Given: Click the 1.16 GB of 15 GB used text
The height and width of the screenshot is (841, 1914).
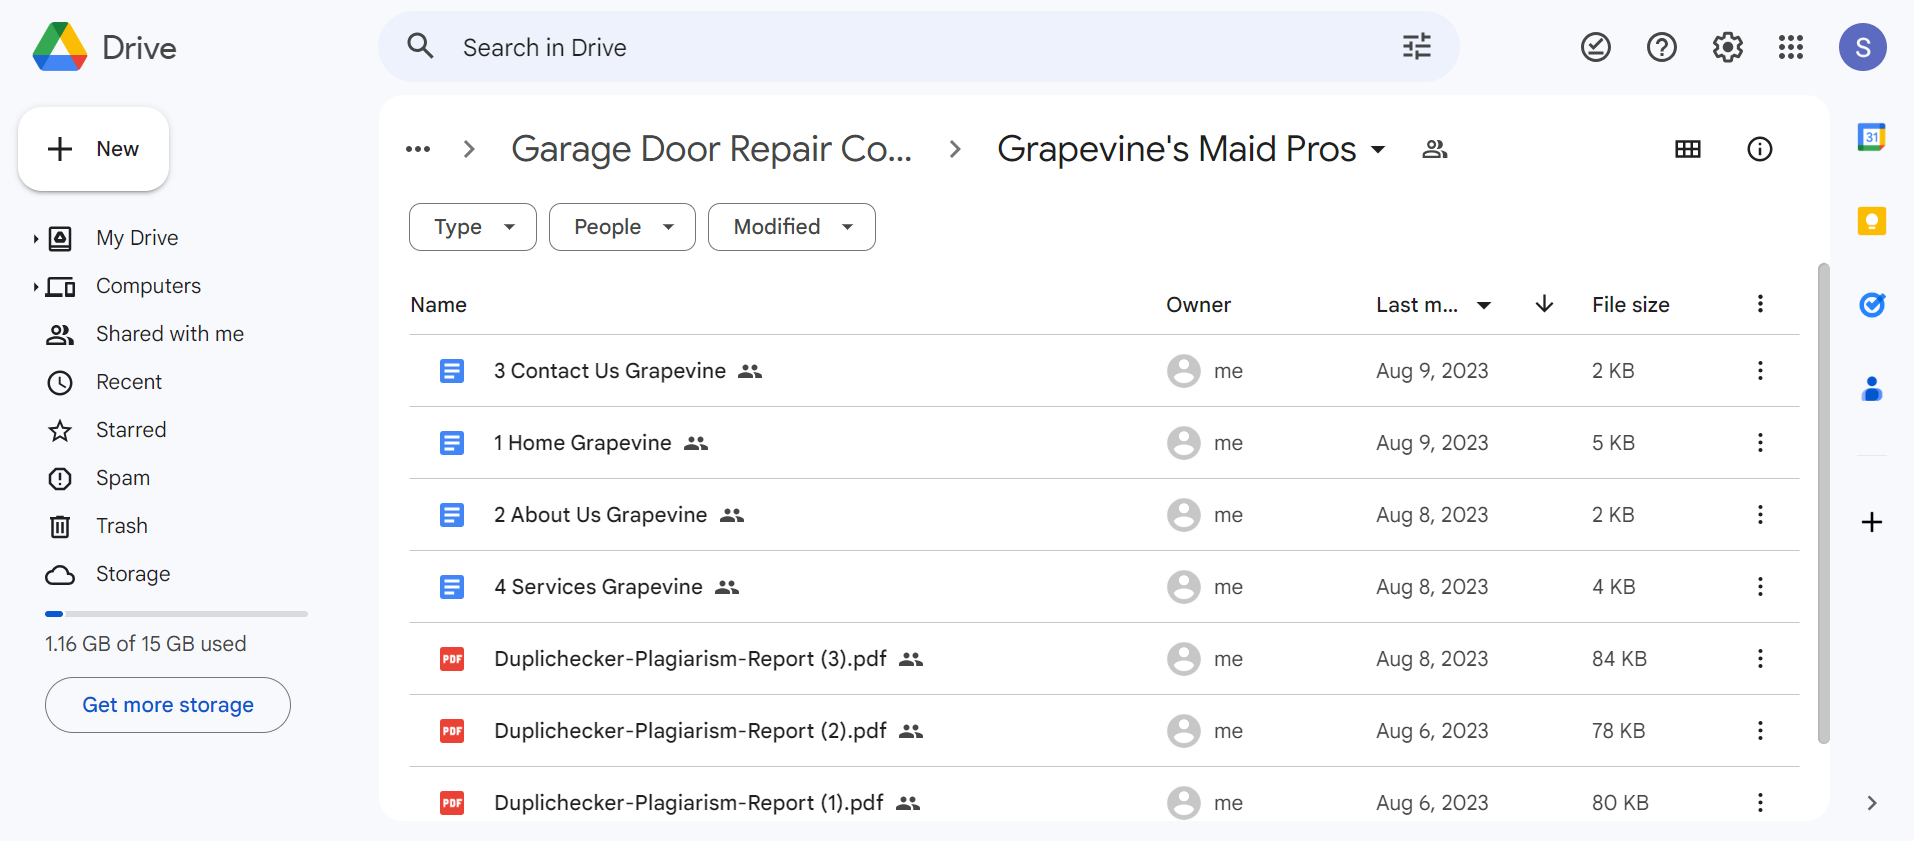Looking at the screenshot, I should point(146,644).
